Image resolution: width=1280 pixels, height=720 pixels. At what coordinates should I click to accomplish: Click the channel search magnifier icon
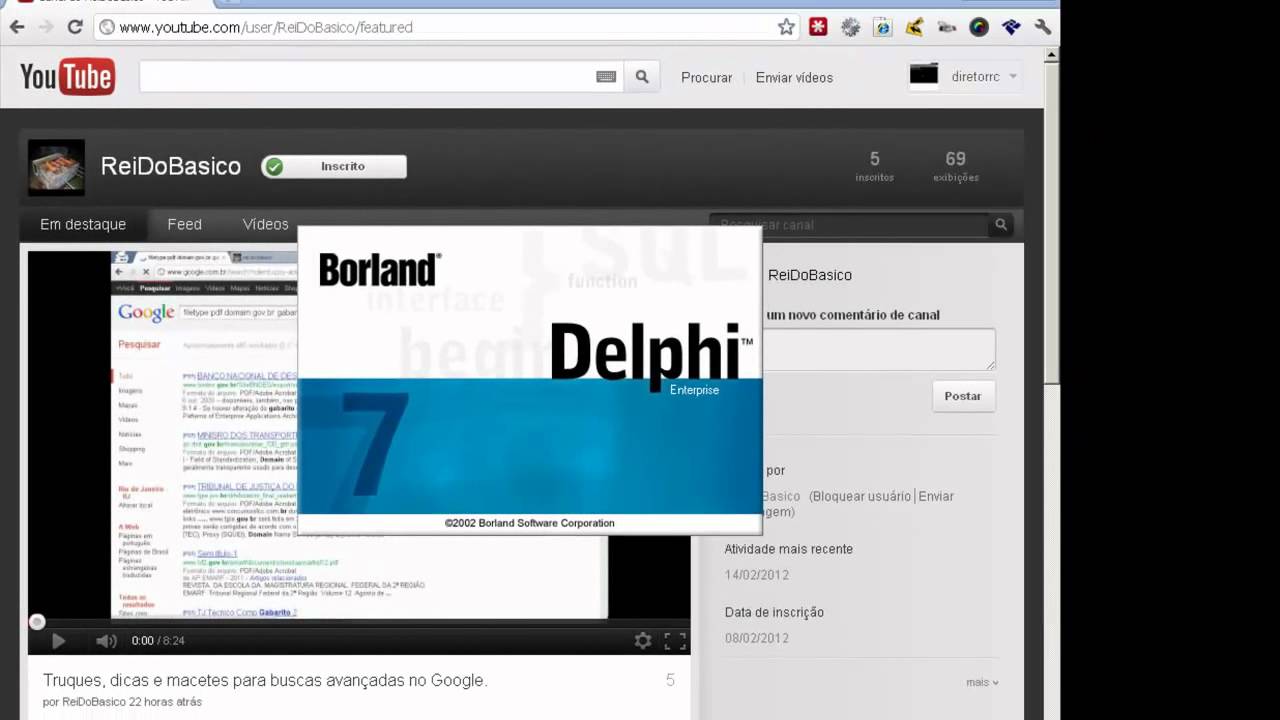coord(1000,225)
